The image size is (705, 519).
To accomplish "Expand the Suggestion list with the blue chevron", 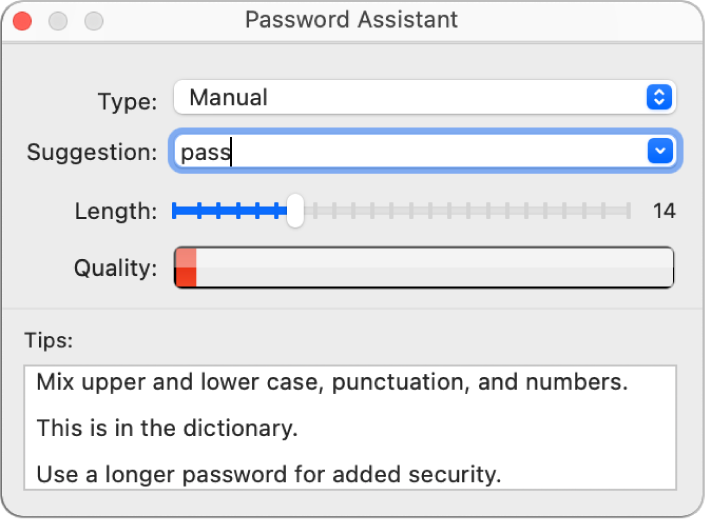I will pyautogui.click(x=658, y=151).
